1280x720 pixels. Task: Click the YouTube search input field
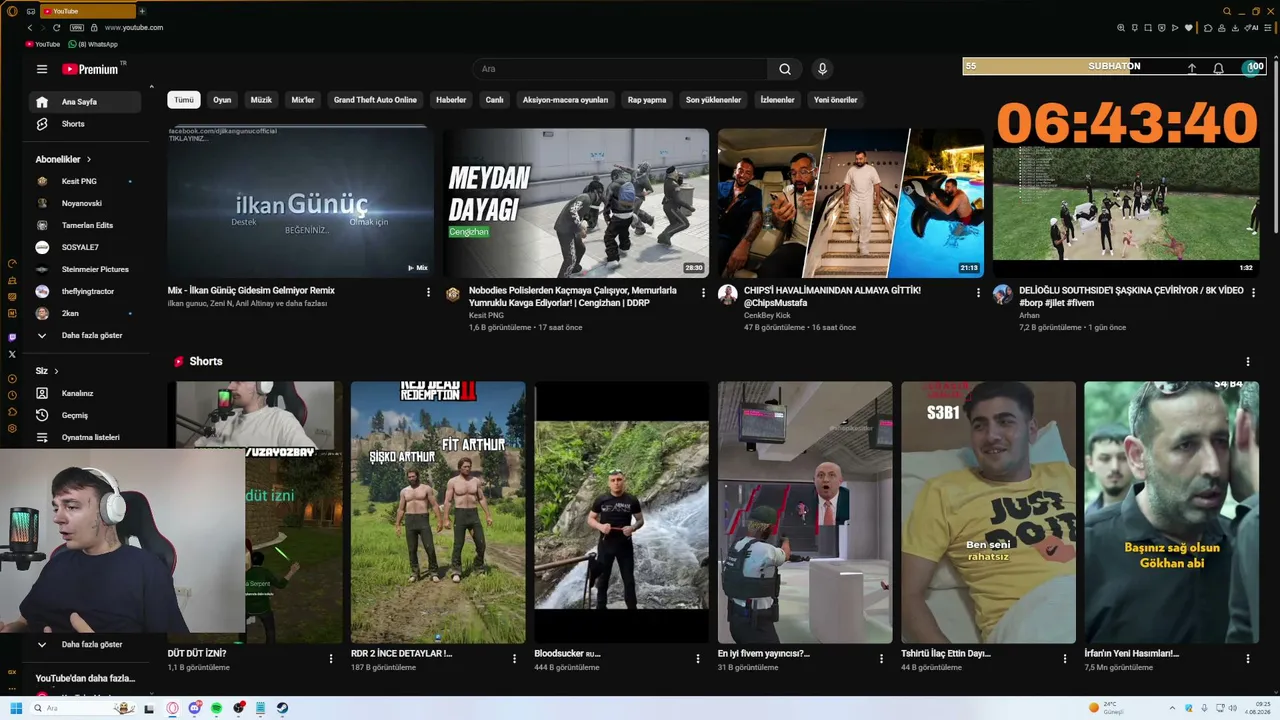[x=620, y=69]
